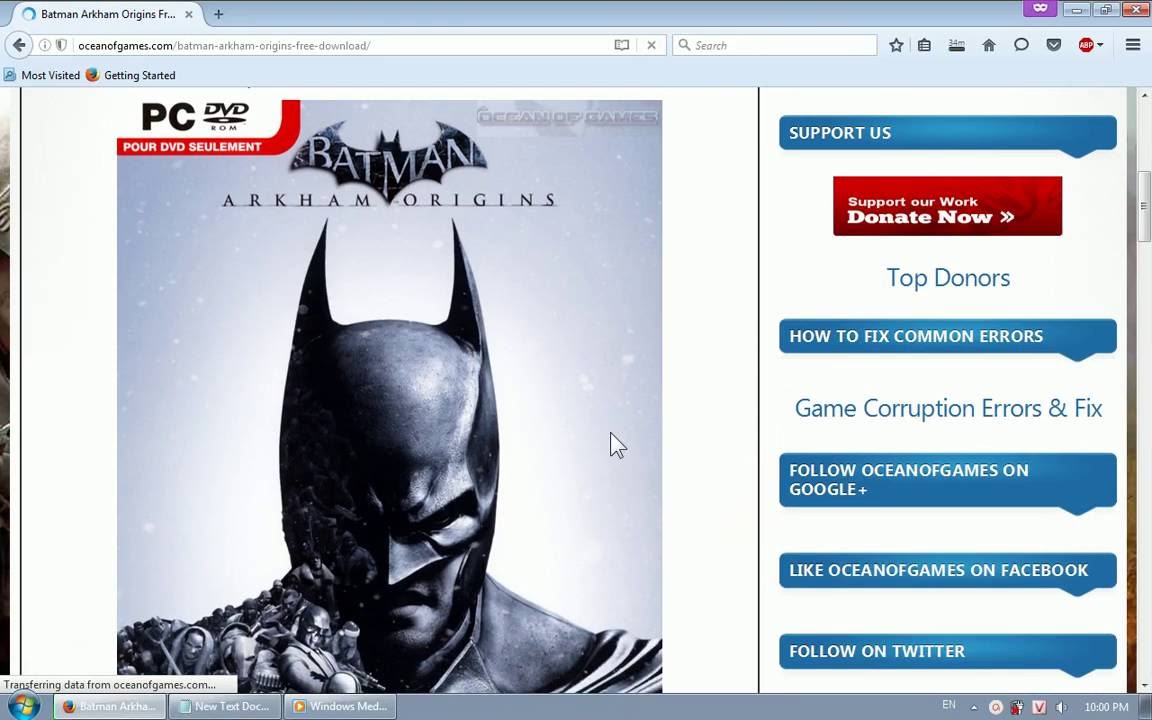
Task: Click EN language indicator in tray
Action: click(948, 705)
